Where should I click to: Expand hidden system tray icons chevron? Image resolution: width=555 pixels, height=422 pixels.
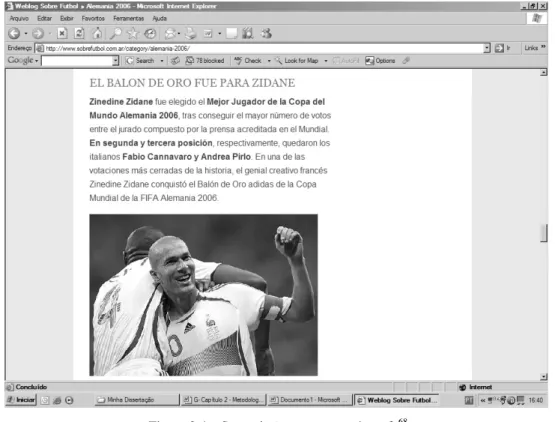[483, 400]
